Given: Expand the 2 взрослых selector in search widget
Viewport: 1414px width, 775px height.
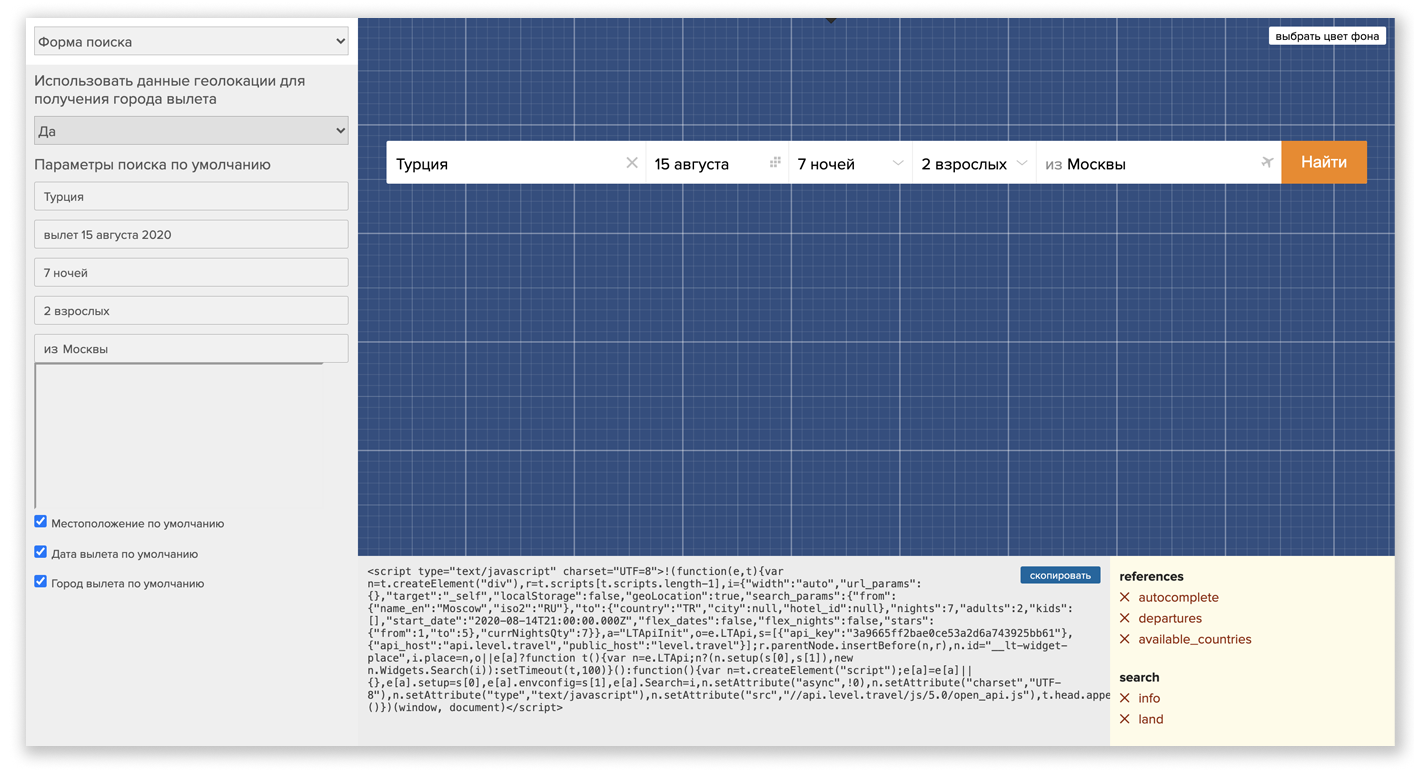Looking at the screenshot, I should (974, 163).
